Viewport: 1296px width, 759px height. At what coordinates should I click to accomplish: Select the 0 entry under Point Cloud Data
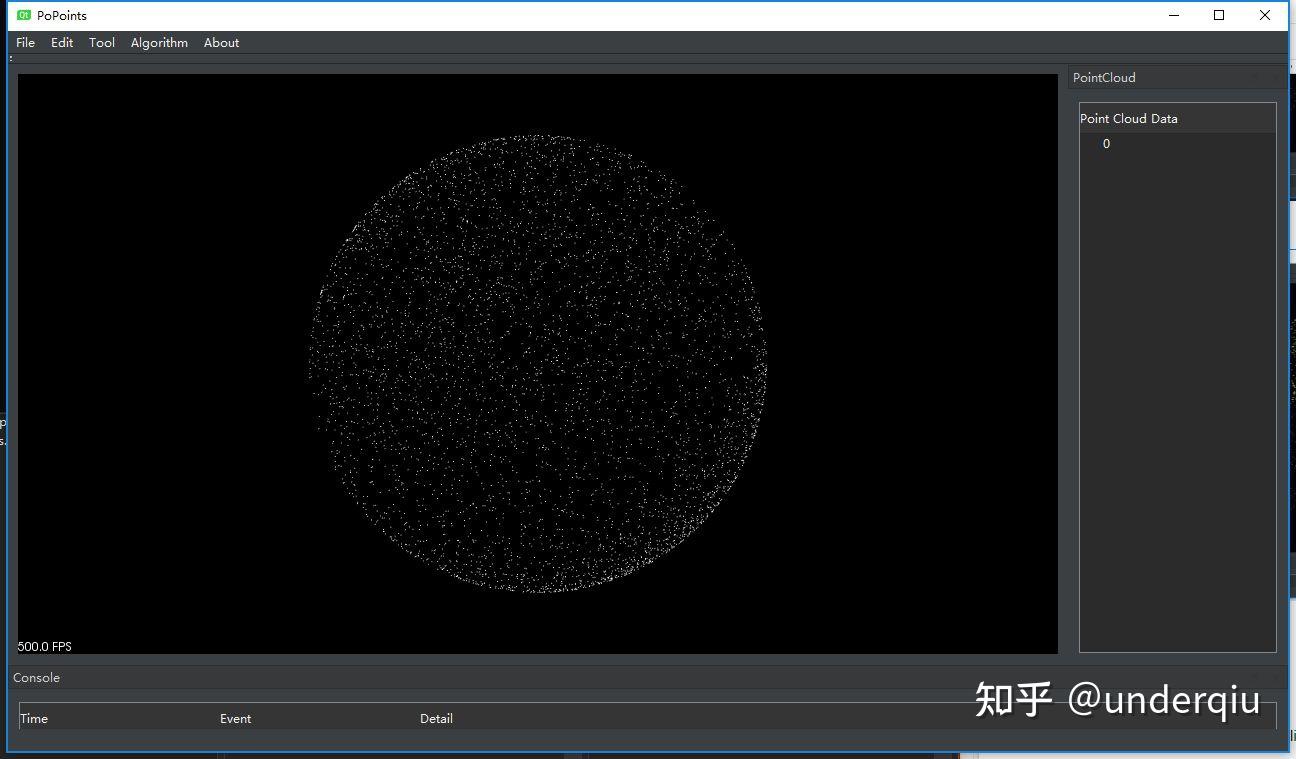(1106, 143)
